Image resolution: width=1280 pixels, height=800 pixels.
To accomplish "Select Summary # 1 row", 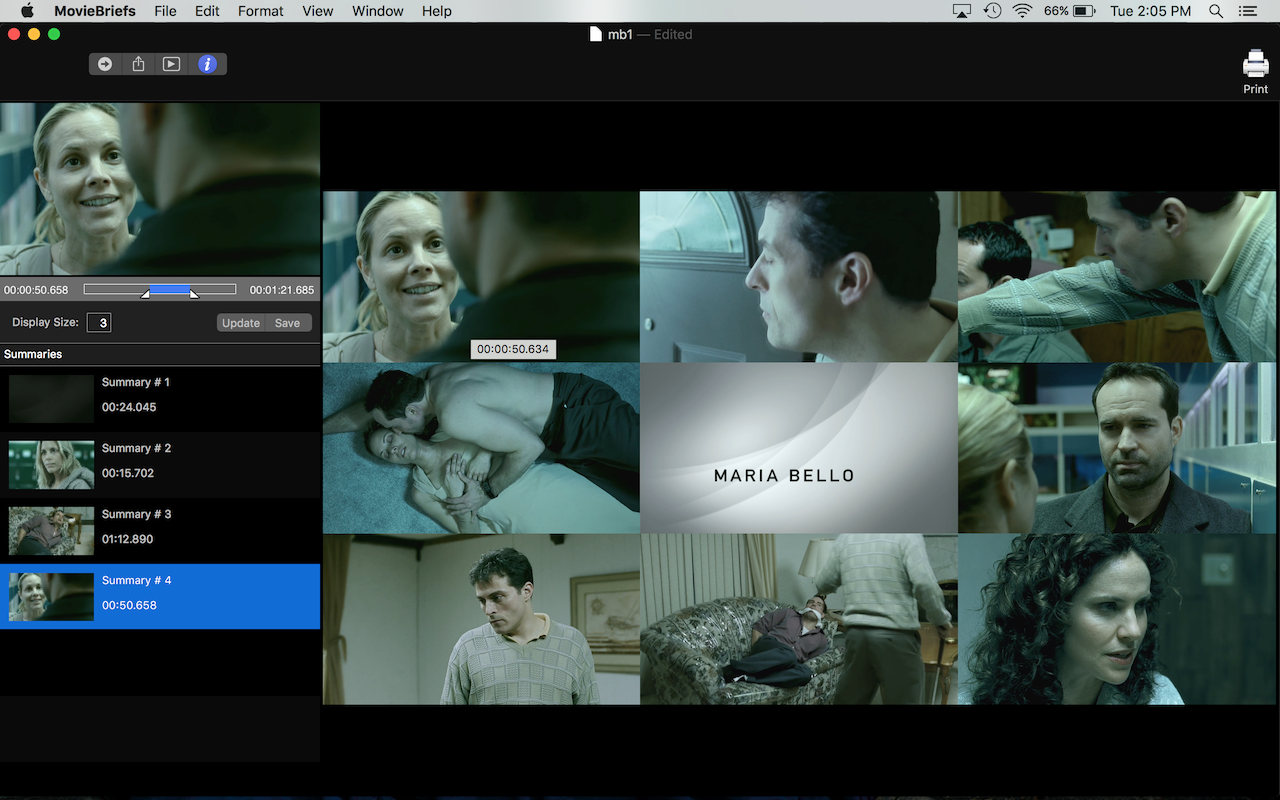I will 160,399.
